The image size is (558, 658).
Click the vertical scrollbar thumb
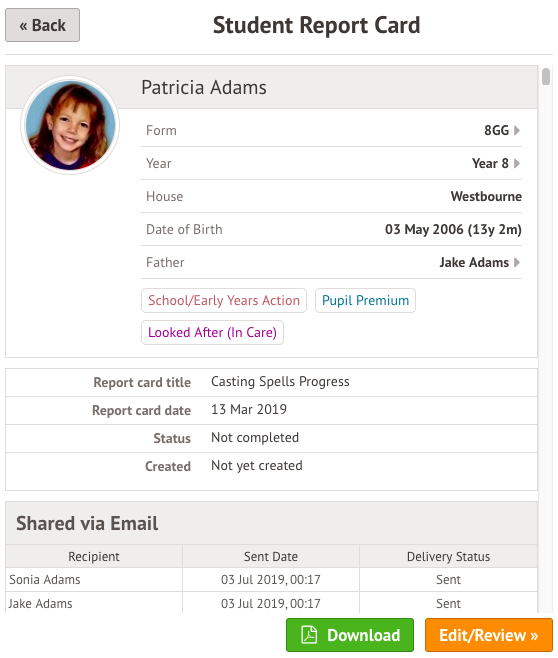(545, 77)
